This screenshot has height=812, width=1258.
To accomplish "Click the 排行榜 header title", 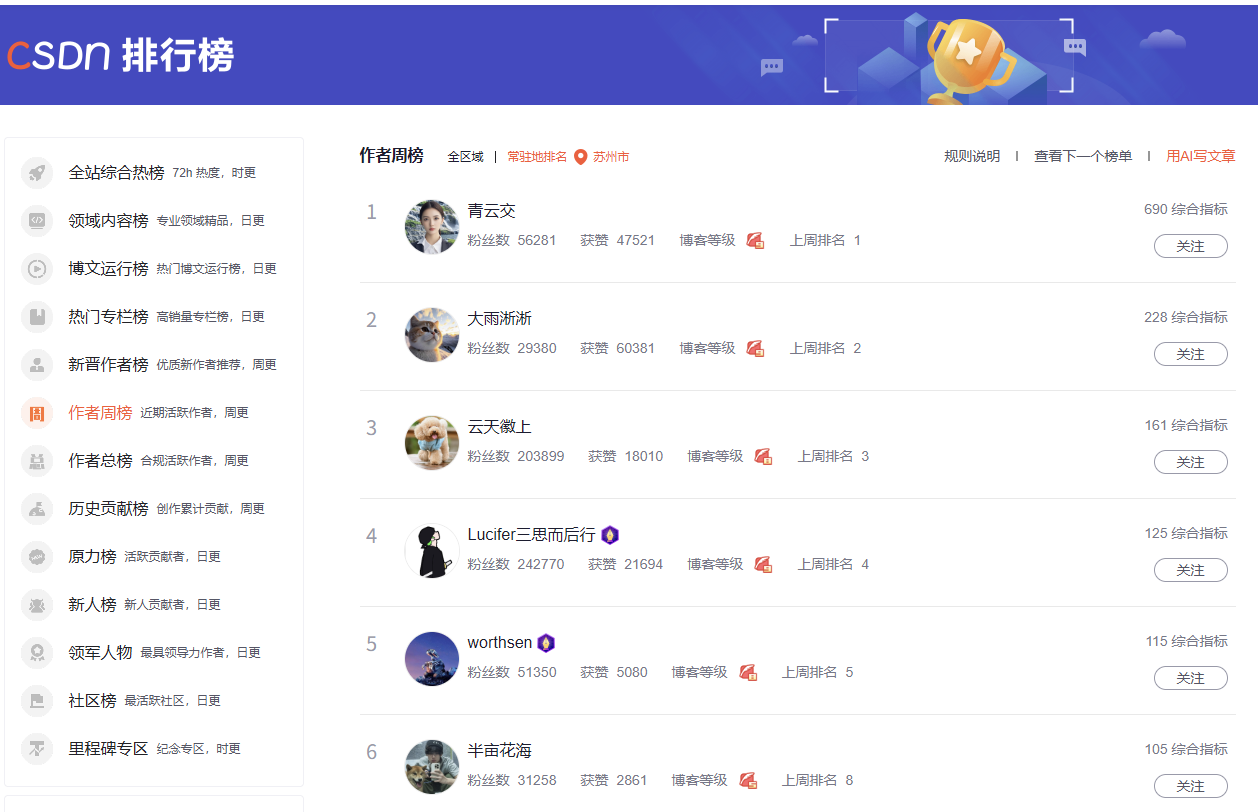I will point(178,55).
